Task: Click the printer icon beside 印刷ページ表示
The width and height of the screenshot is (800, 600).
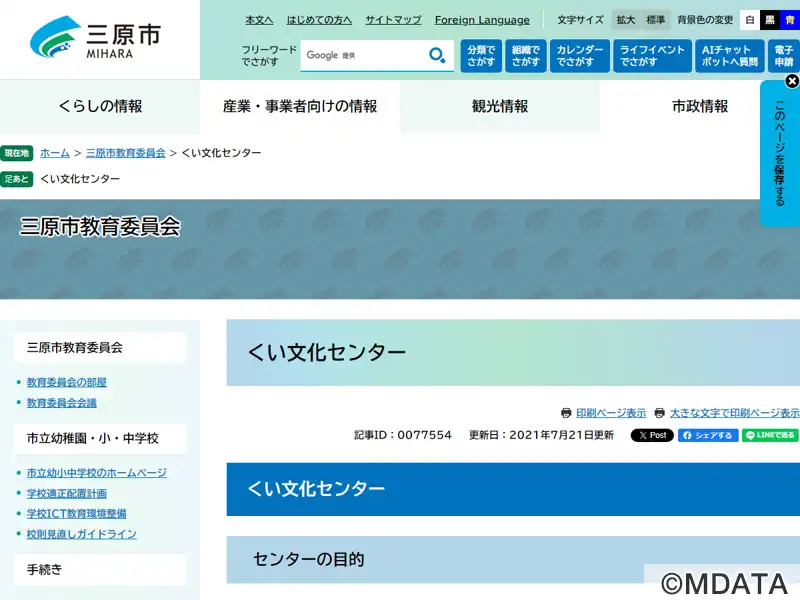Action: click(x=566, y=413)
